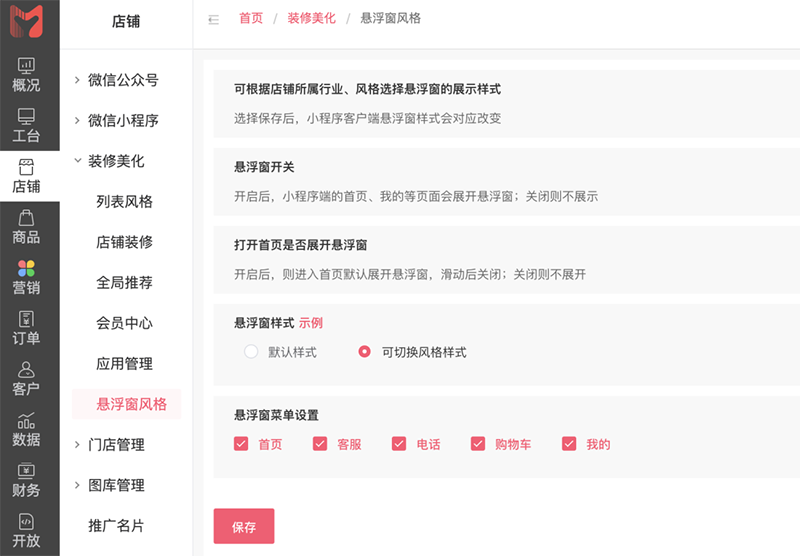Open the 店铺装修 submenu item
This screenshot has width=800, height=556.
click(x=124, y=242)
